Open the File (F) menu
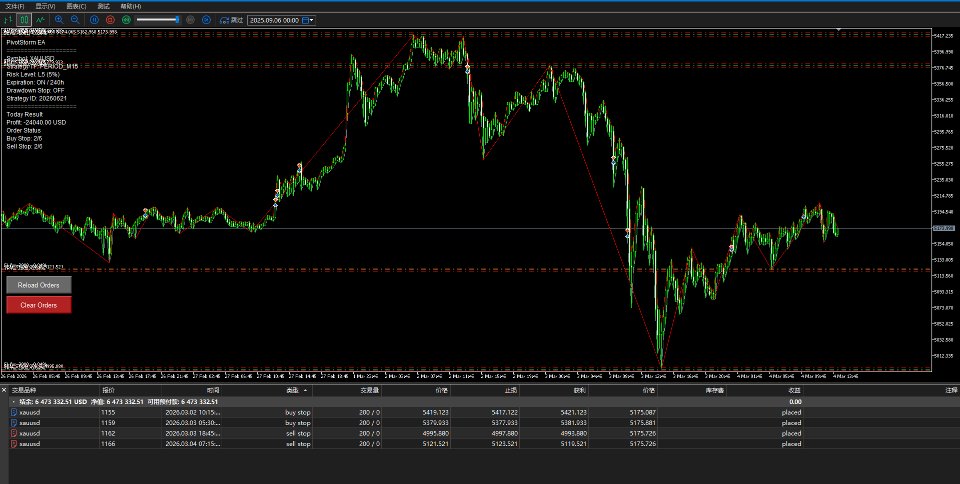 [x=15, y=6]
